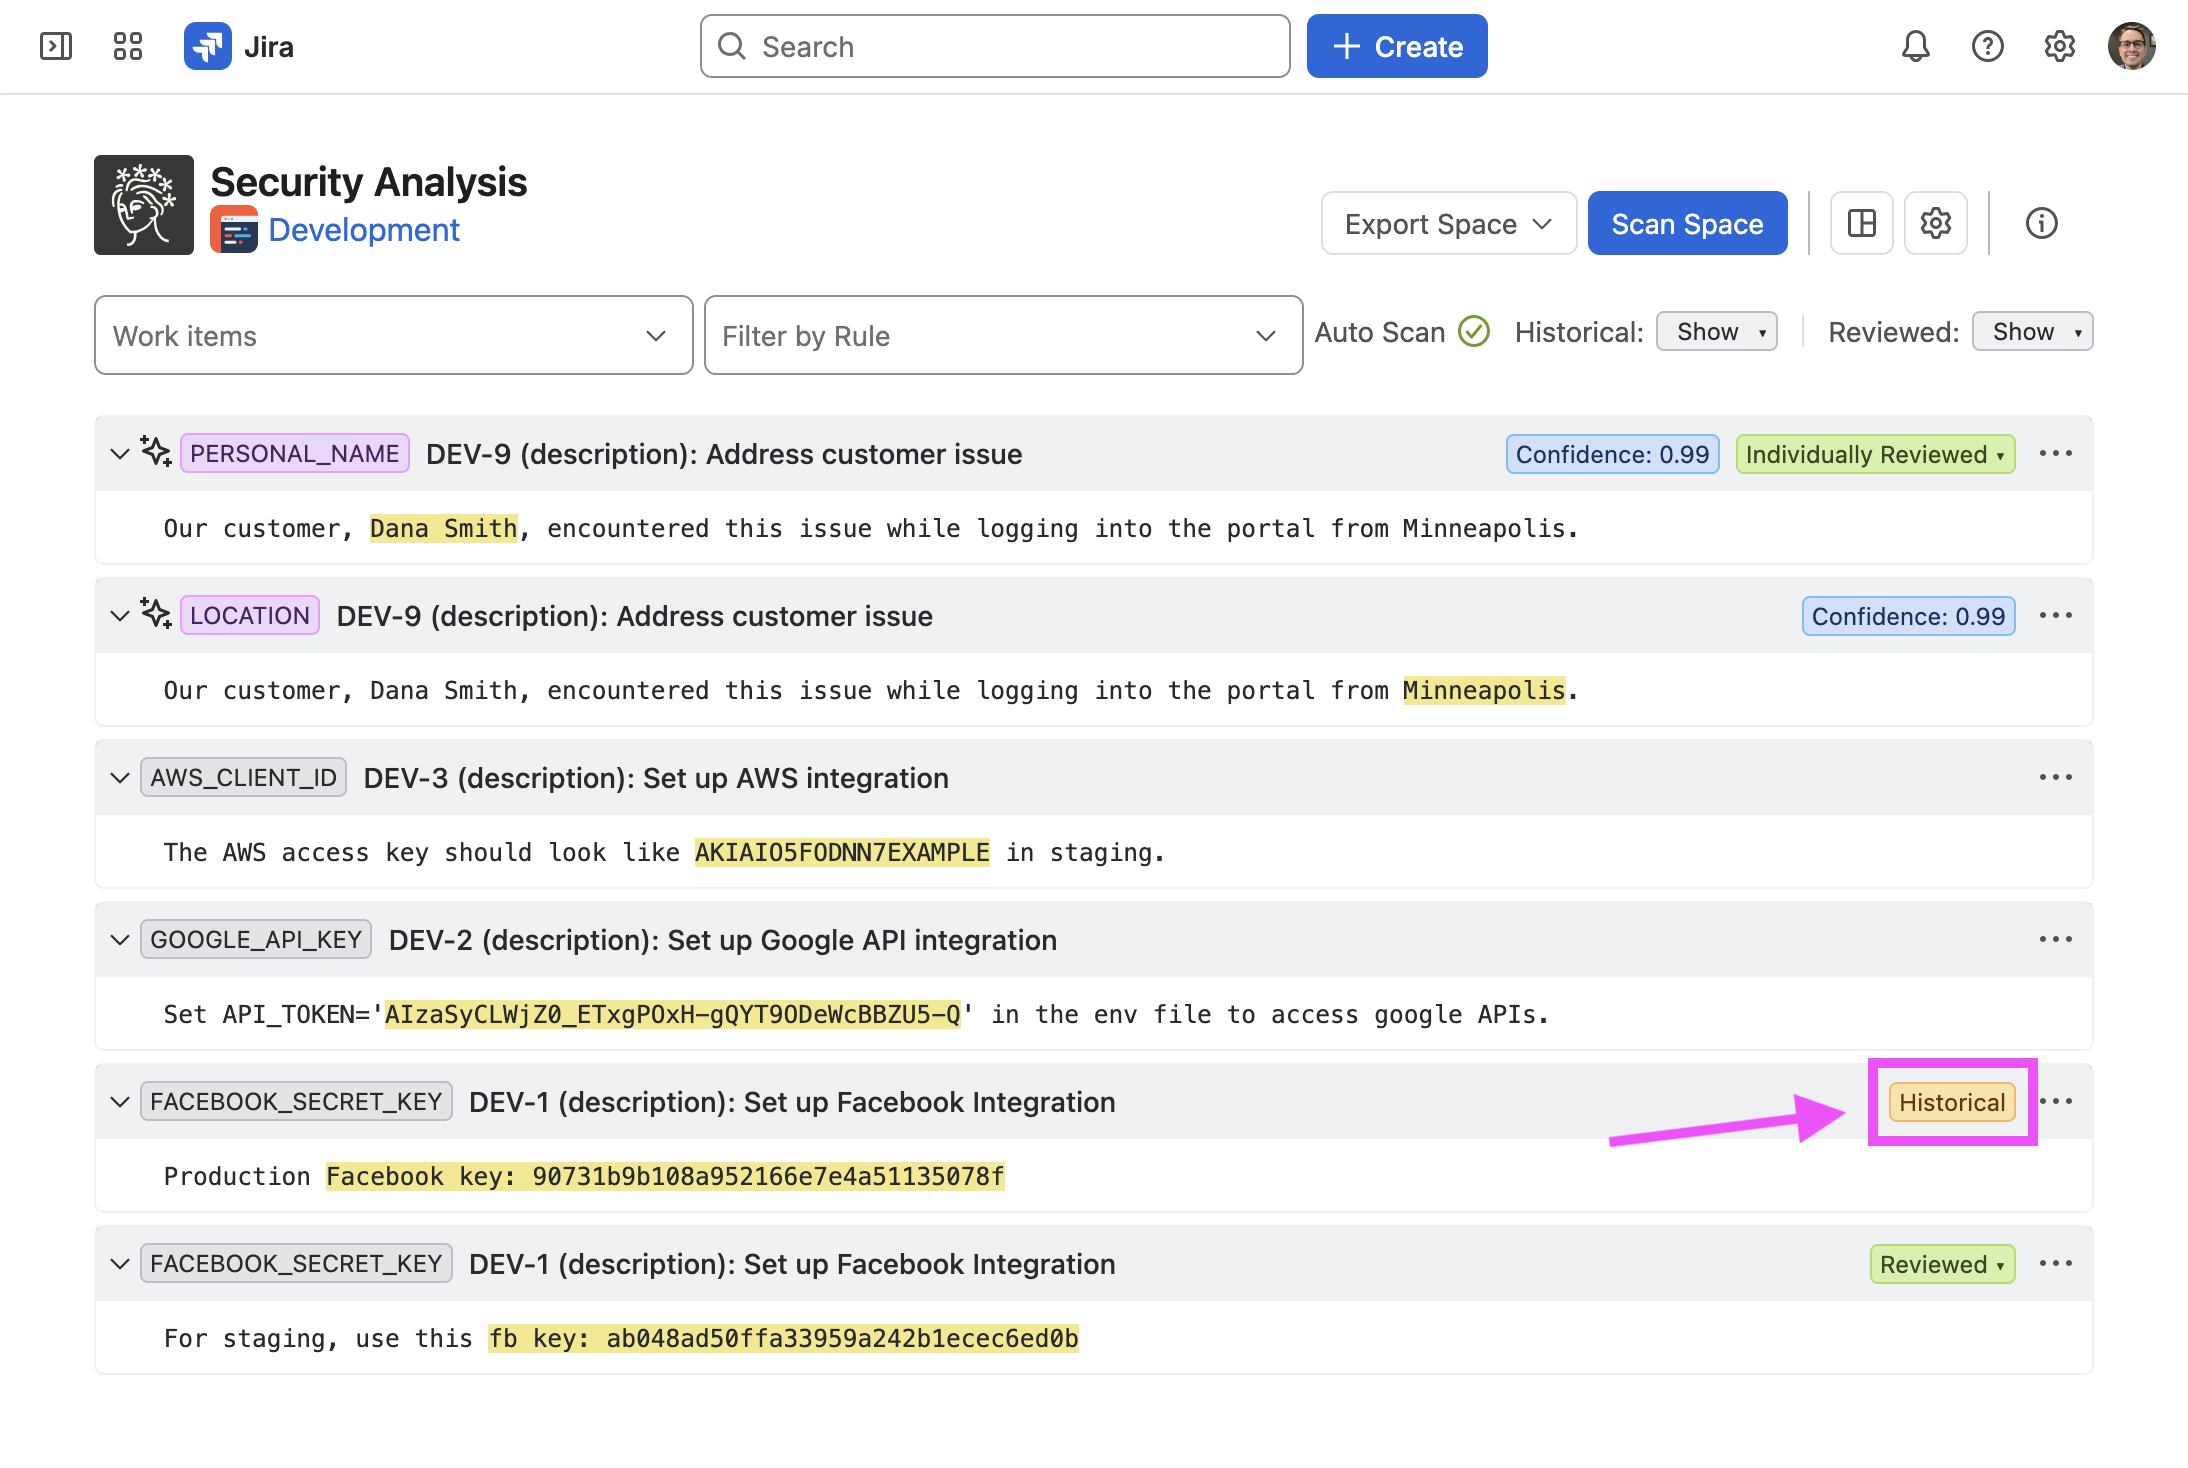Collapse the LOCATION finding row
Viewport: 2188px width, 1468px height.
tap(120, 616)
